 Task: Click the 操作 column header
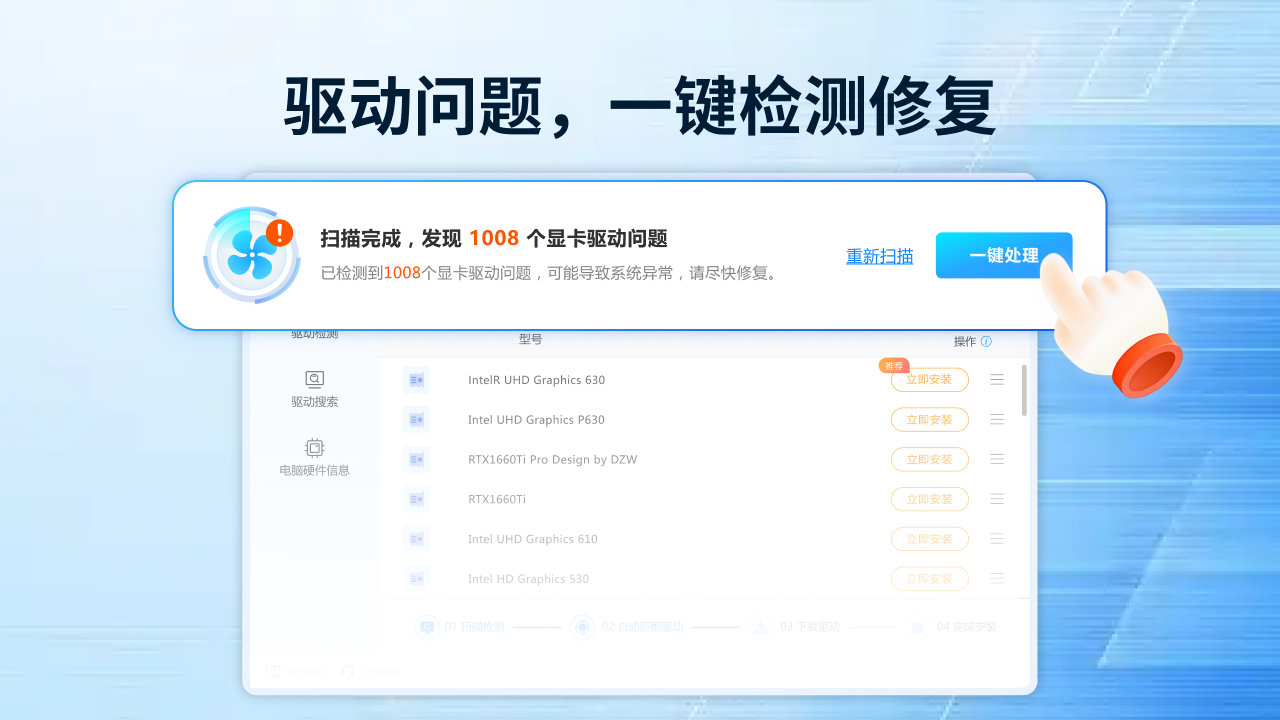coord(964,341)
